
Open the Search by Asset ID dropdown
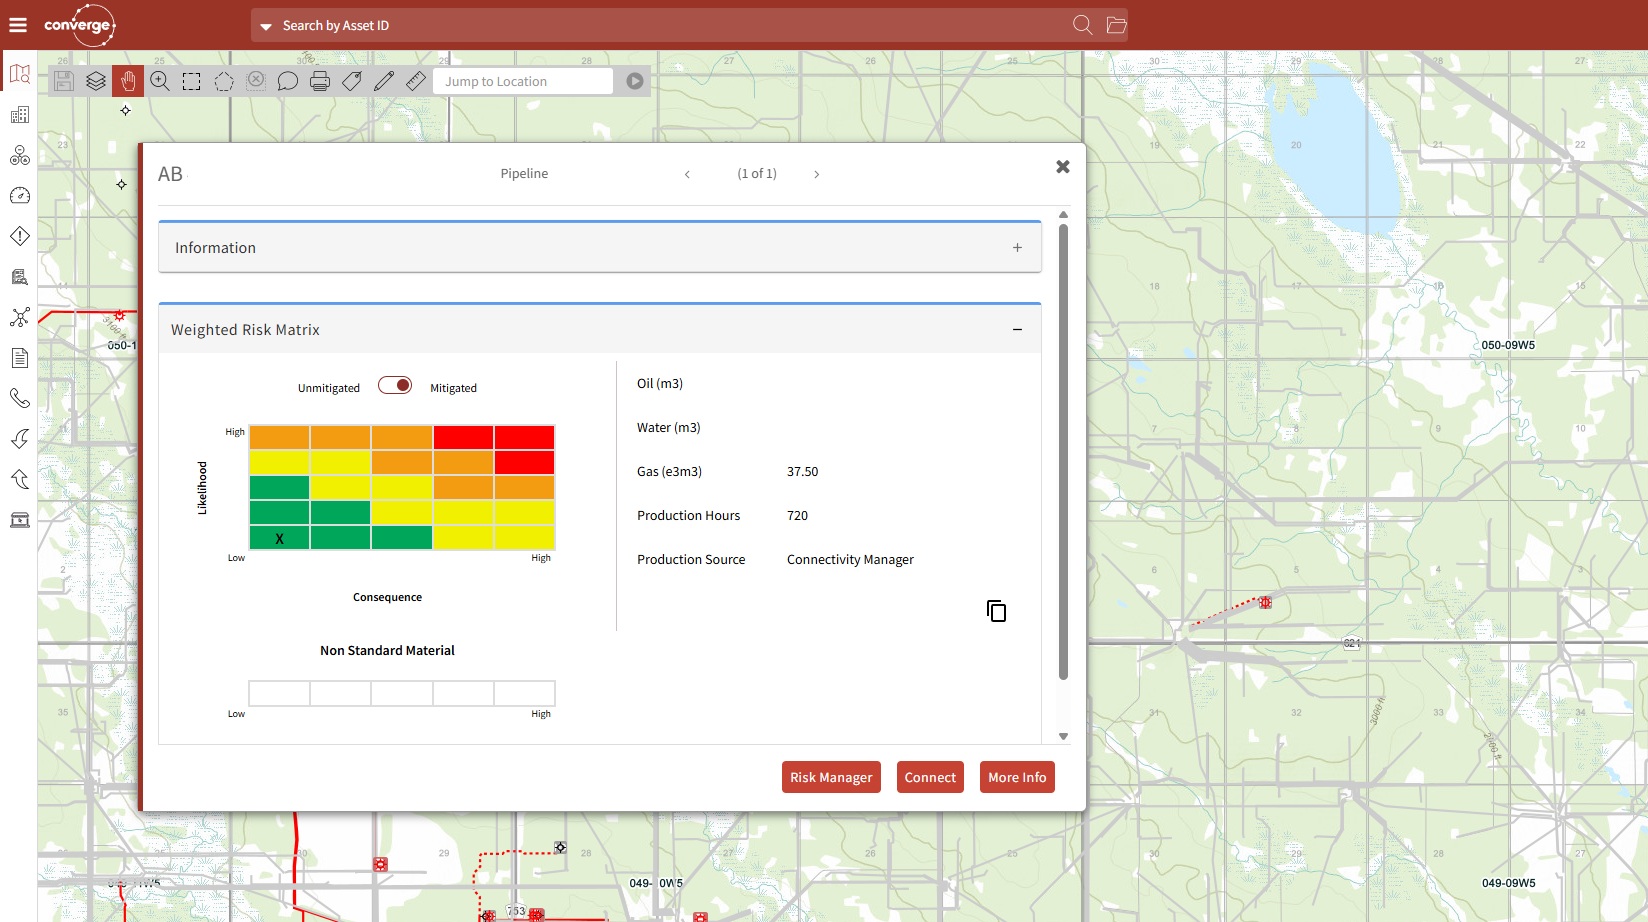(x=266, y=26)
